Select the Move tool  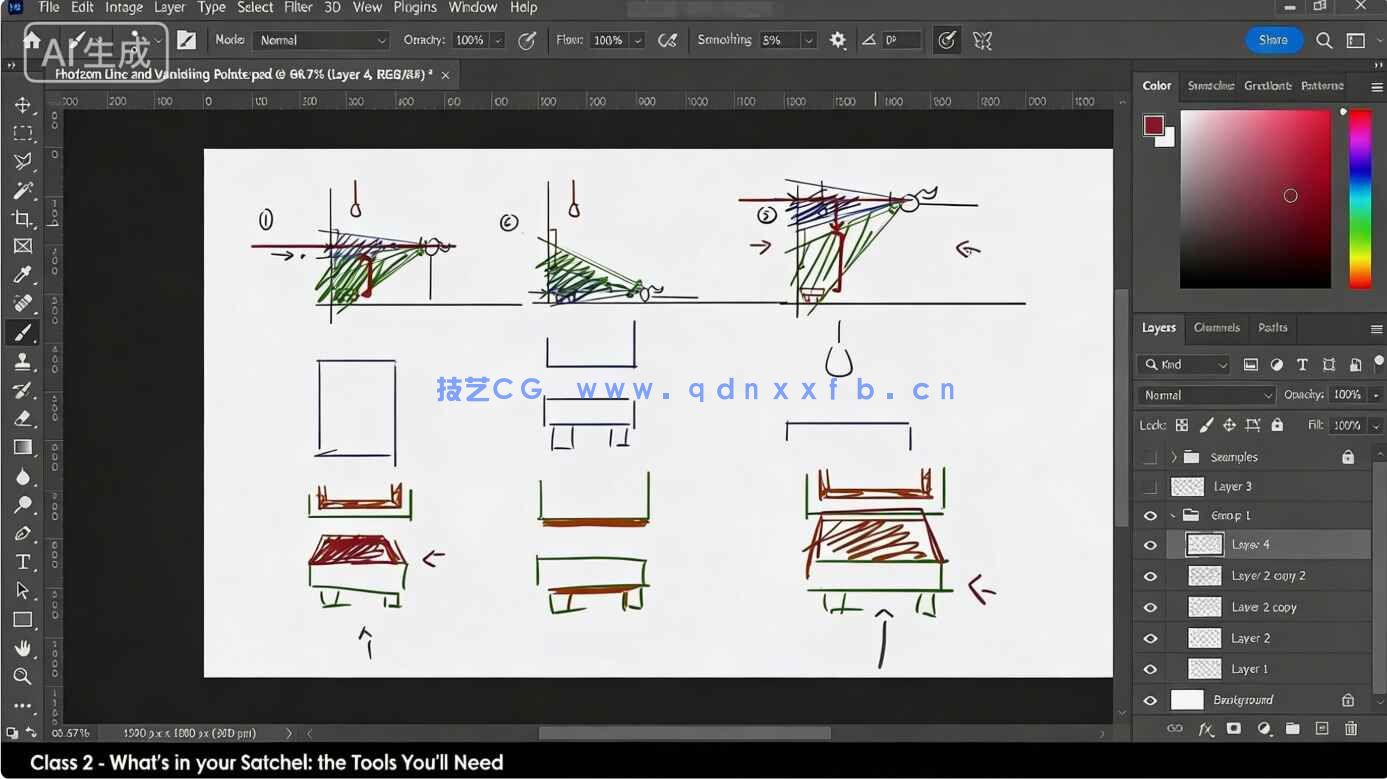click(22, 105)
